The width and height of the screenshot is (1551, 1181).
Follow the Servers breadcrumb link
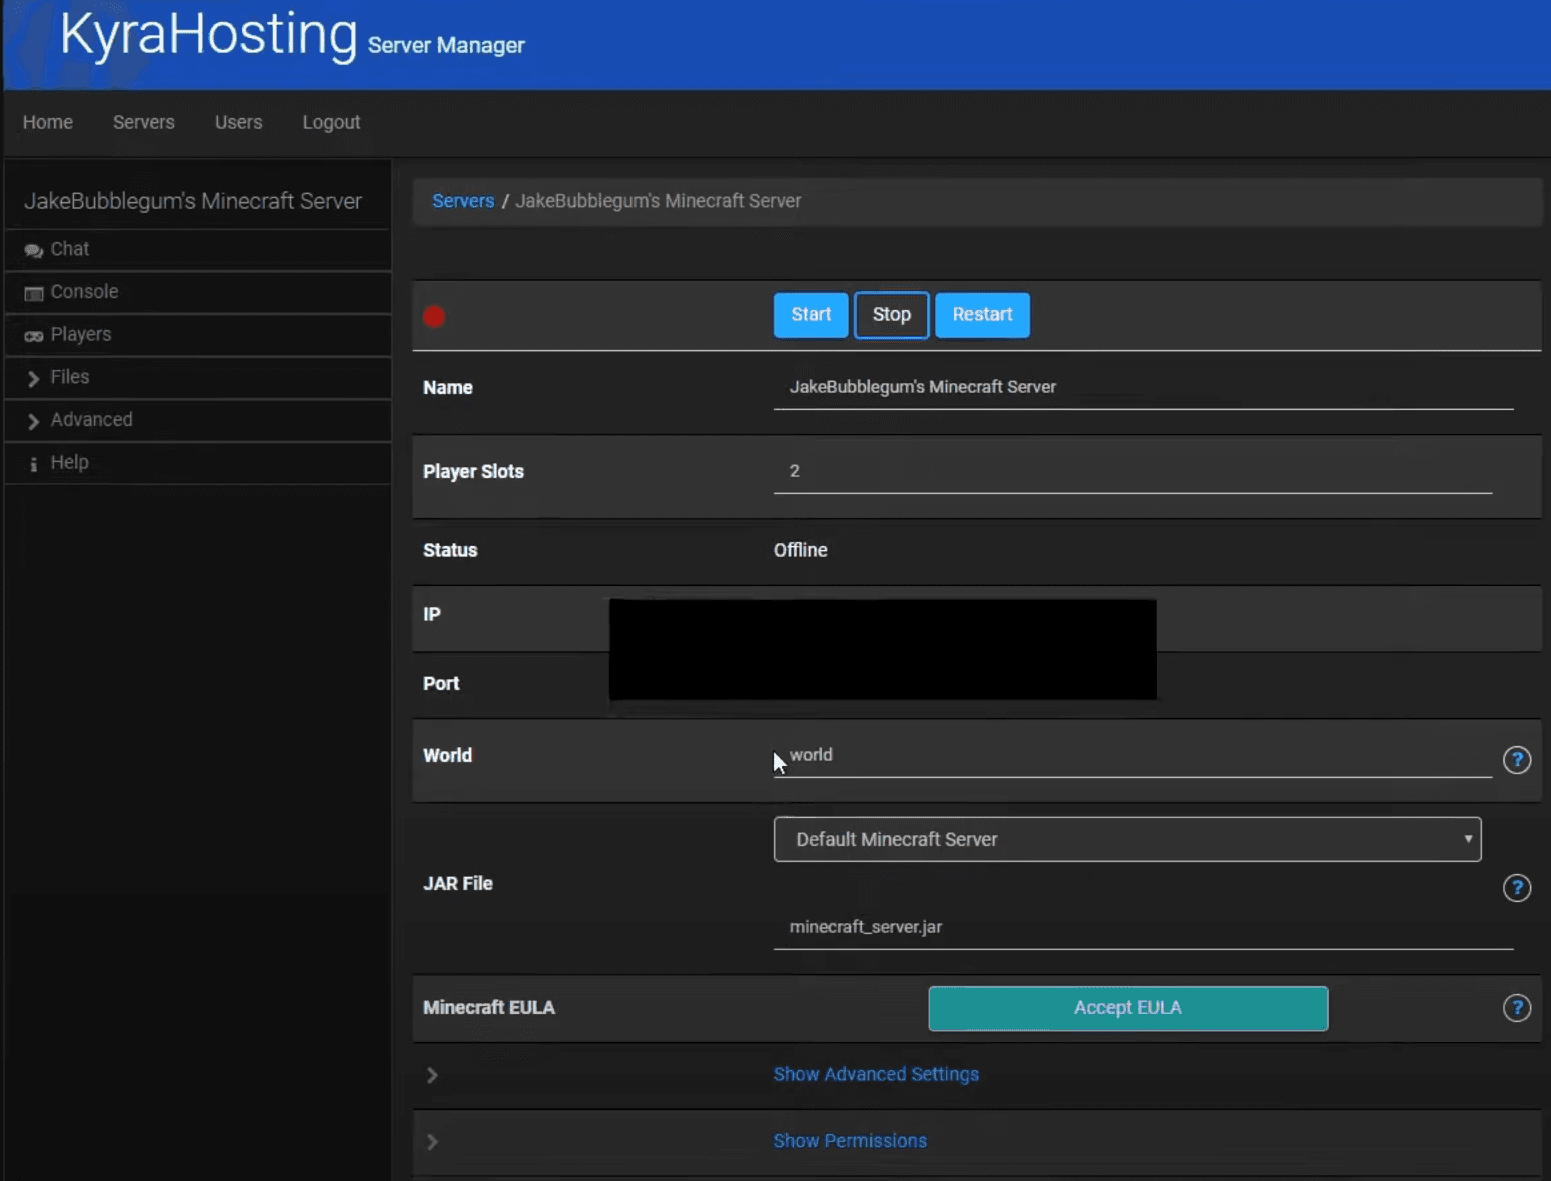click(463, 201)
